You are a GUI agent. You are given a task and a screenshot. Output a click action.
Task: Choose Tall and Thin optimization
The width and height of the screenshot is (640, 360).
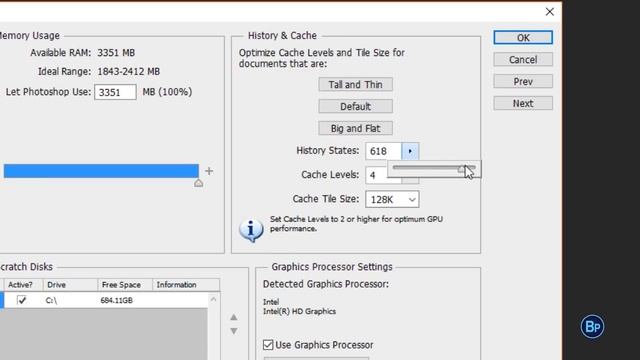coord(356,84)
